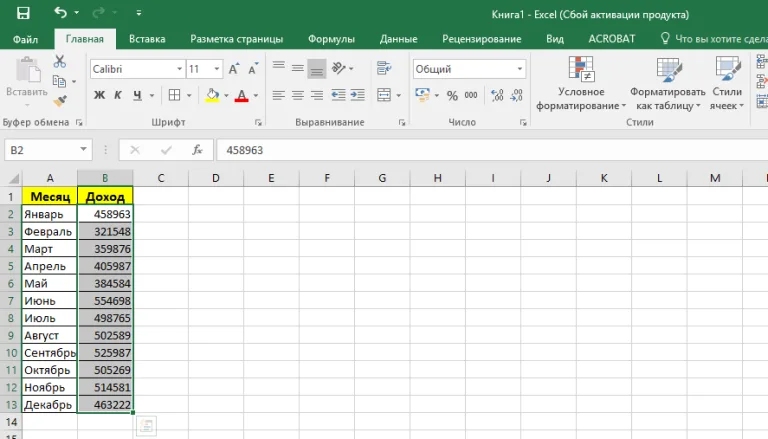Decrease decimal places
The image size is (768, 439).
click(516, 95)
